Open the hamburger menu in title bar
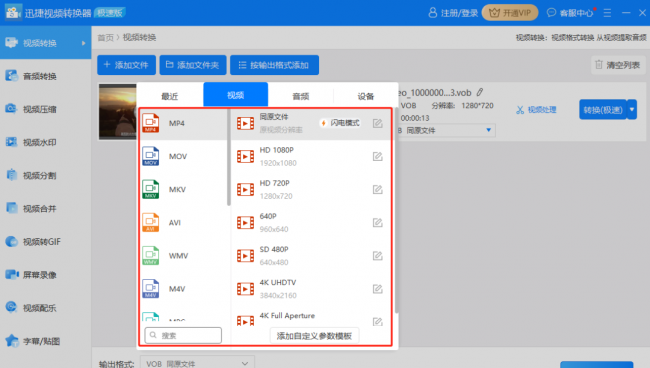This screenshot has width=650, height=368. (607, 13)
